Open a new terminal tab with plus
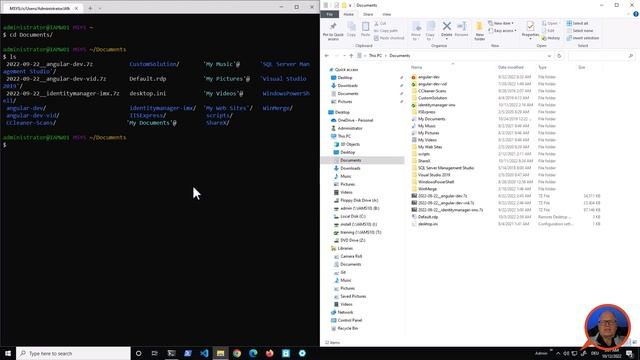The image size is (640, 360). coord(90,8)
